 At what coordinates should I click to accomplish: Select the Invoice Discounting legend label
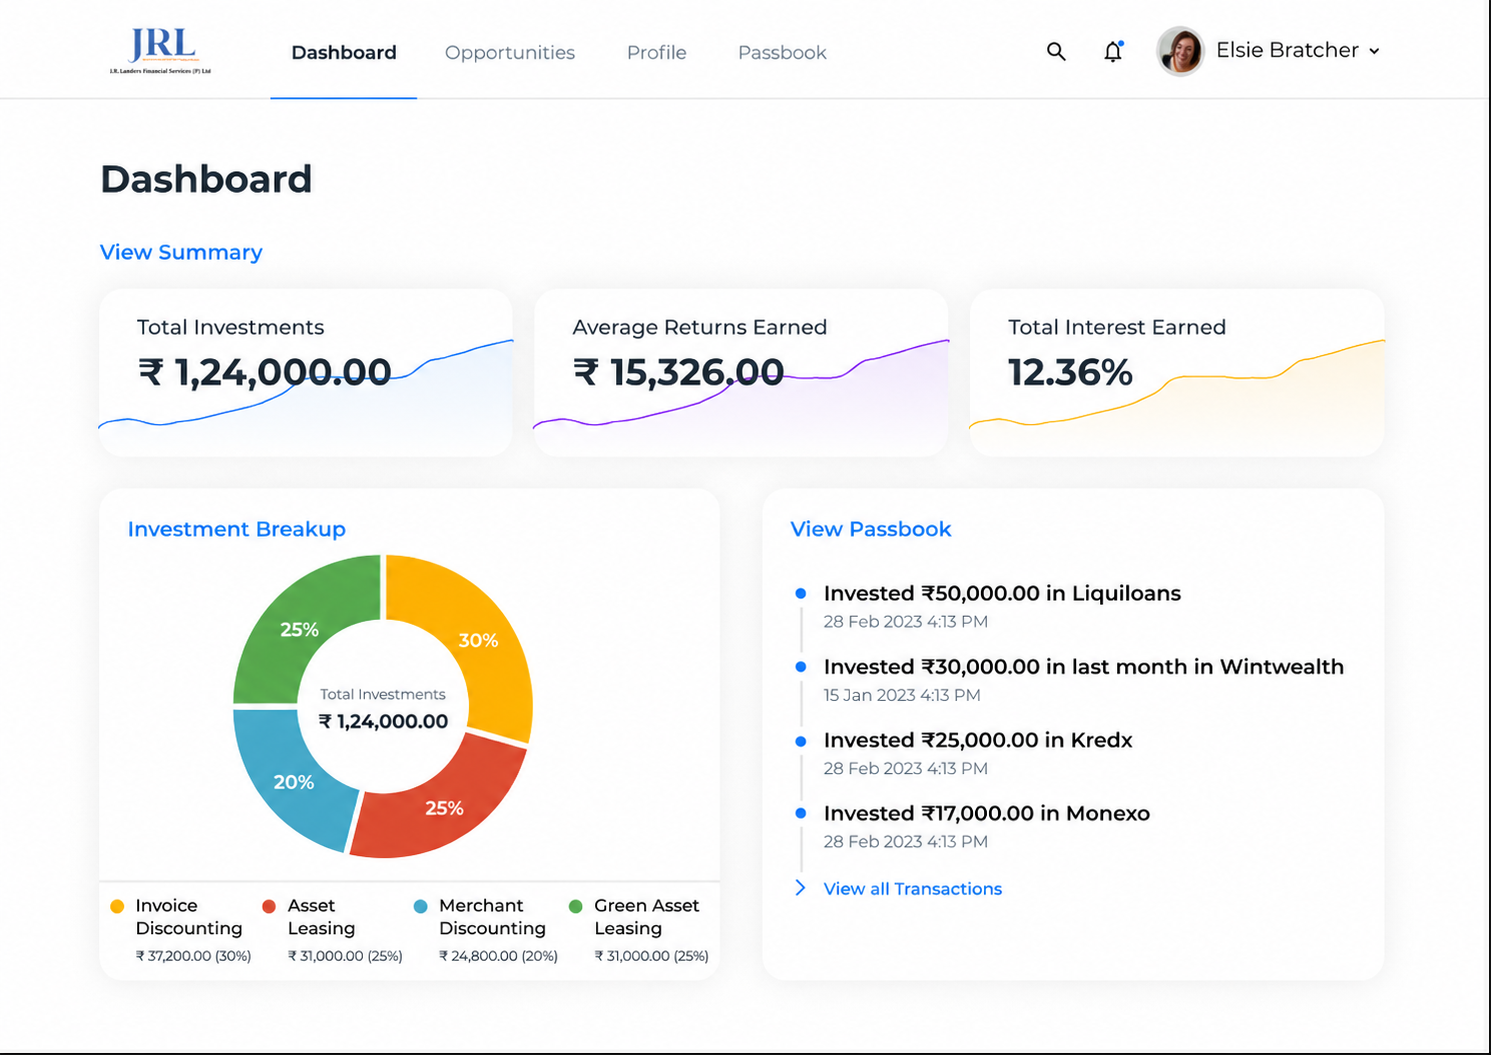189,917
